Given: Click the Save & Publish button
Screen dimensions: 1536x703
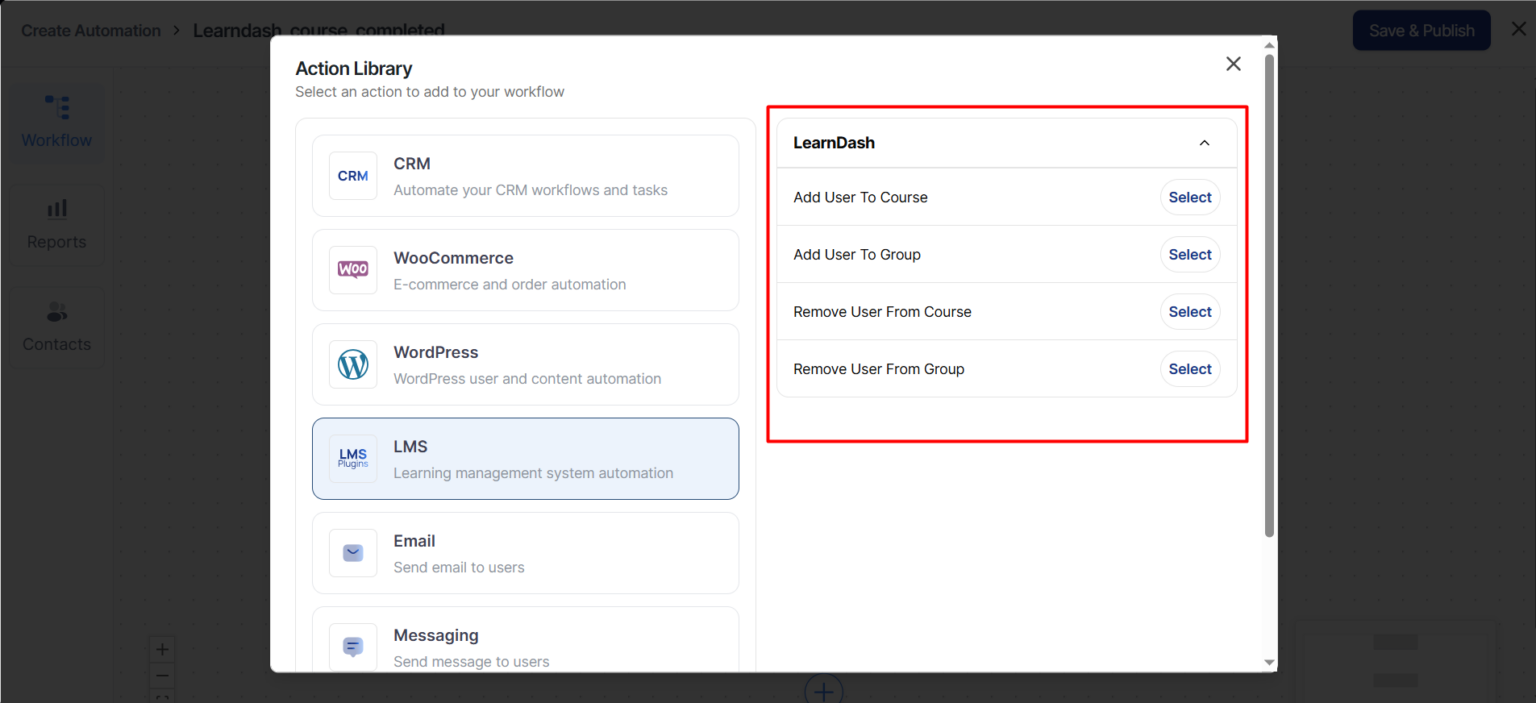Looking at the screenshot, I should coord(1421,30).
